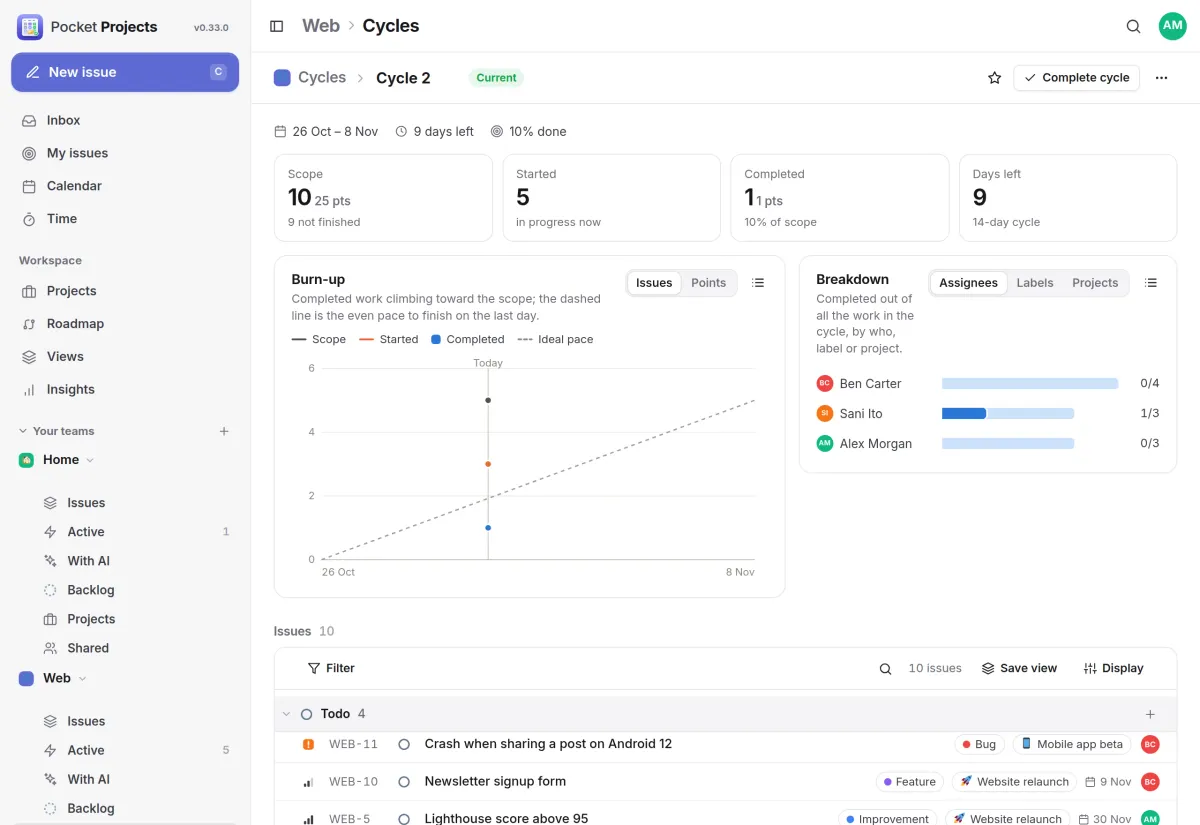Open the AM user avatar menu
This screenshot has height=825, width=1200.
tap(1172, 26)
